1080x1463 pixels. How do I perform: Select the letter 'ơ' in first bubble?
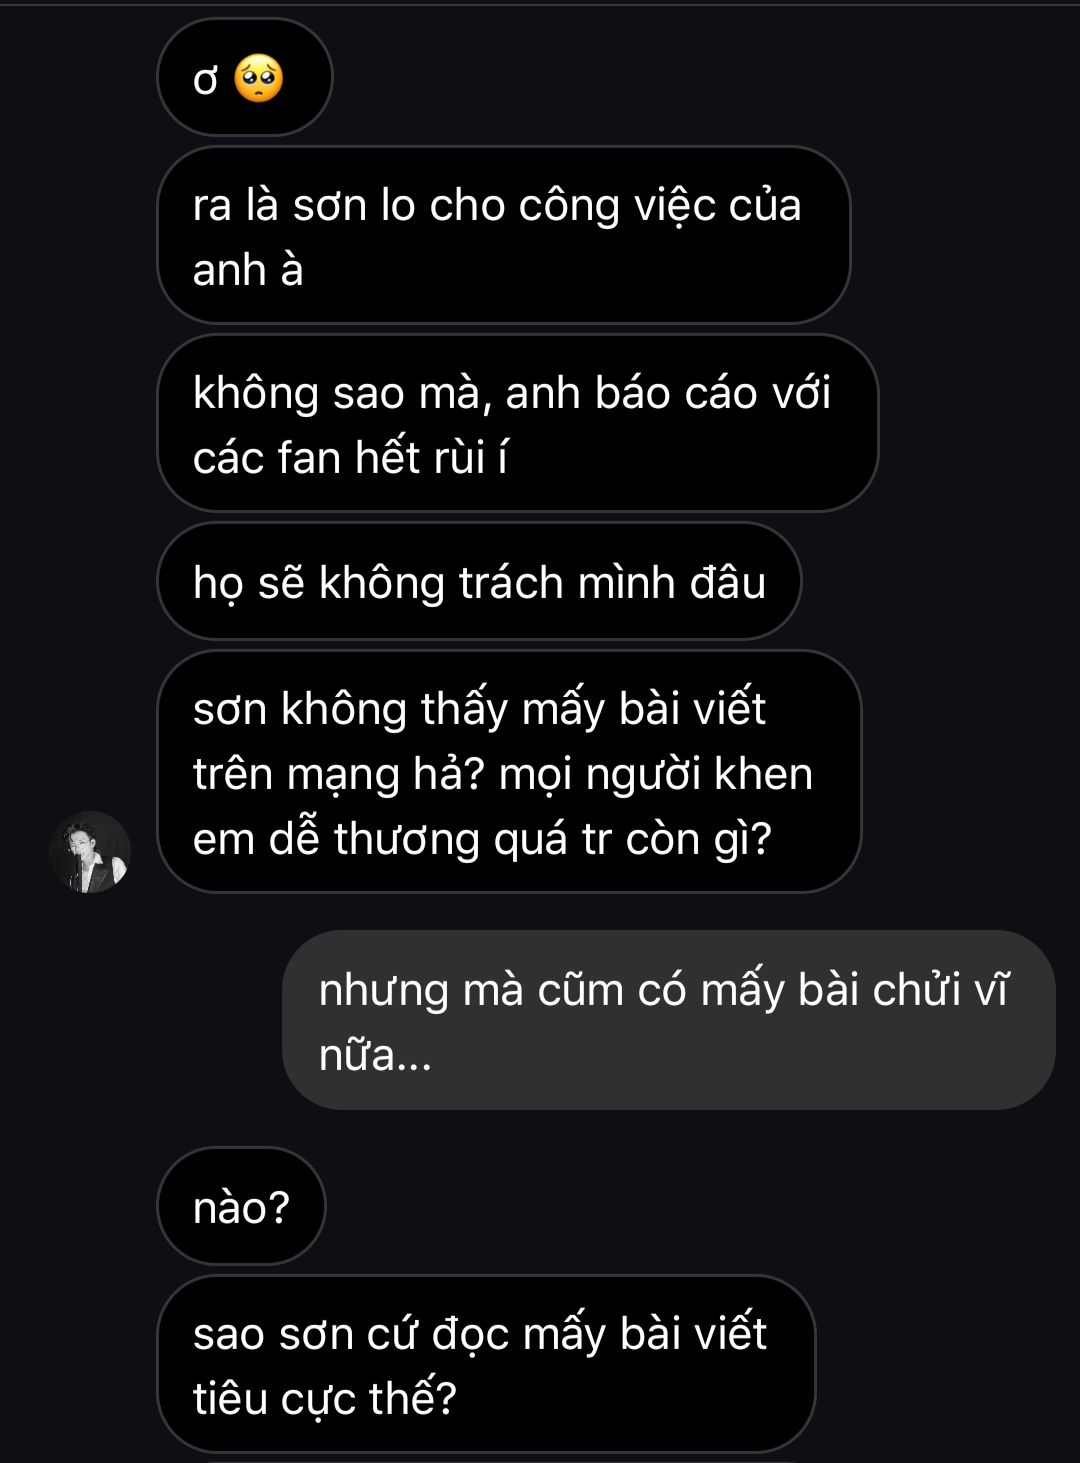pos(206,80)
